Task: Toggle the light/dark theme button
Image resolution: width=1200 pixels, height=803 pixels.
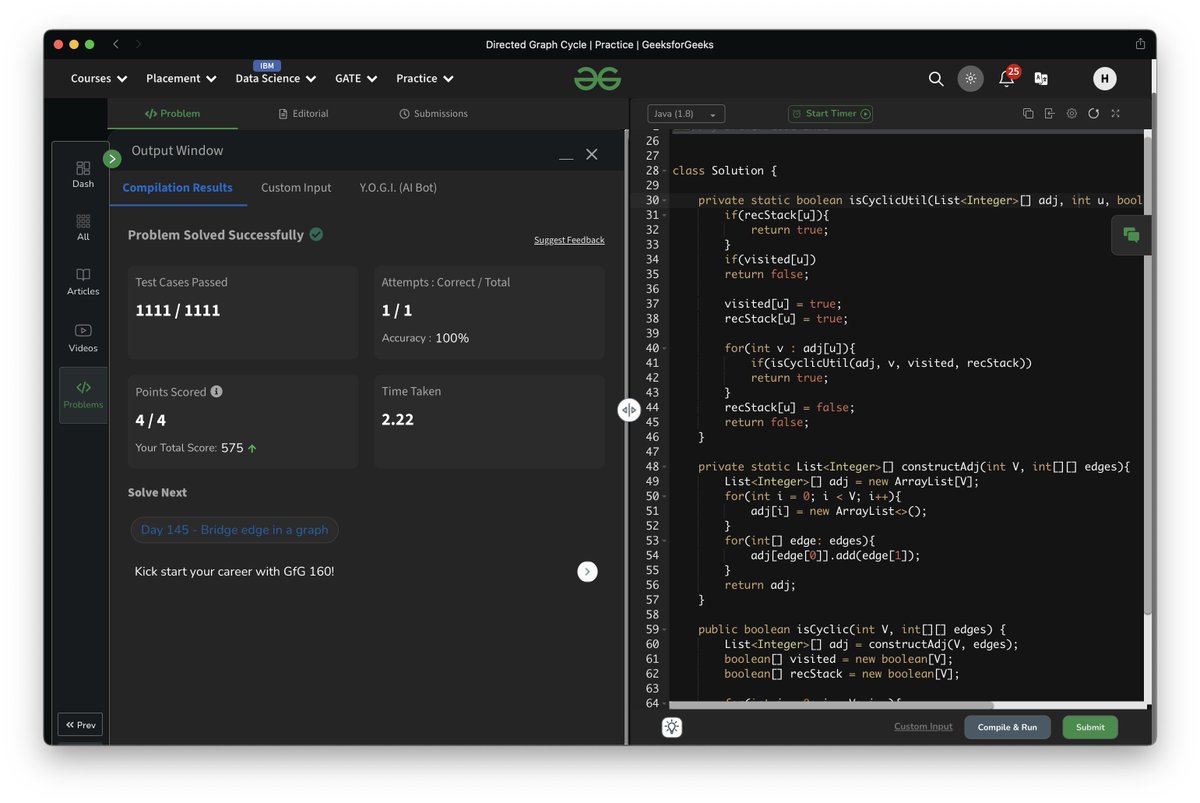Action: click(x=970, y=79)
